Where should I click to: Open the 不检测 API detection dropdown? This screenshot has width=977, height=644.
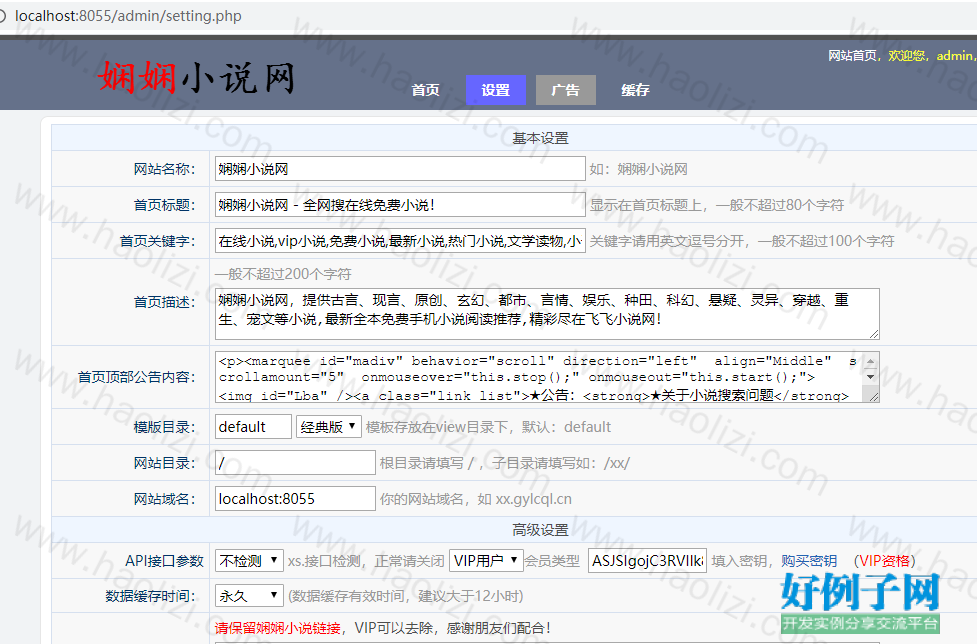(249, 561)
